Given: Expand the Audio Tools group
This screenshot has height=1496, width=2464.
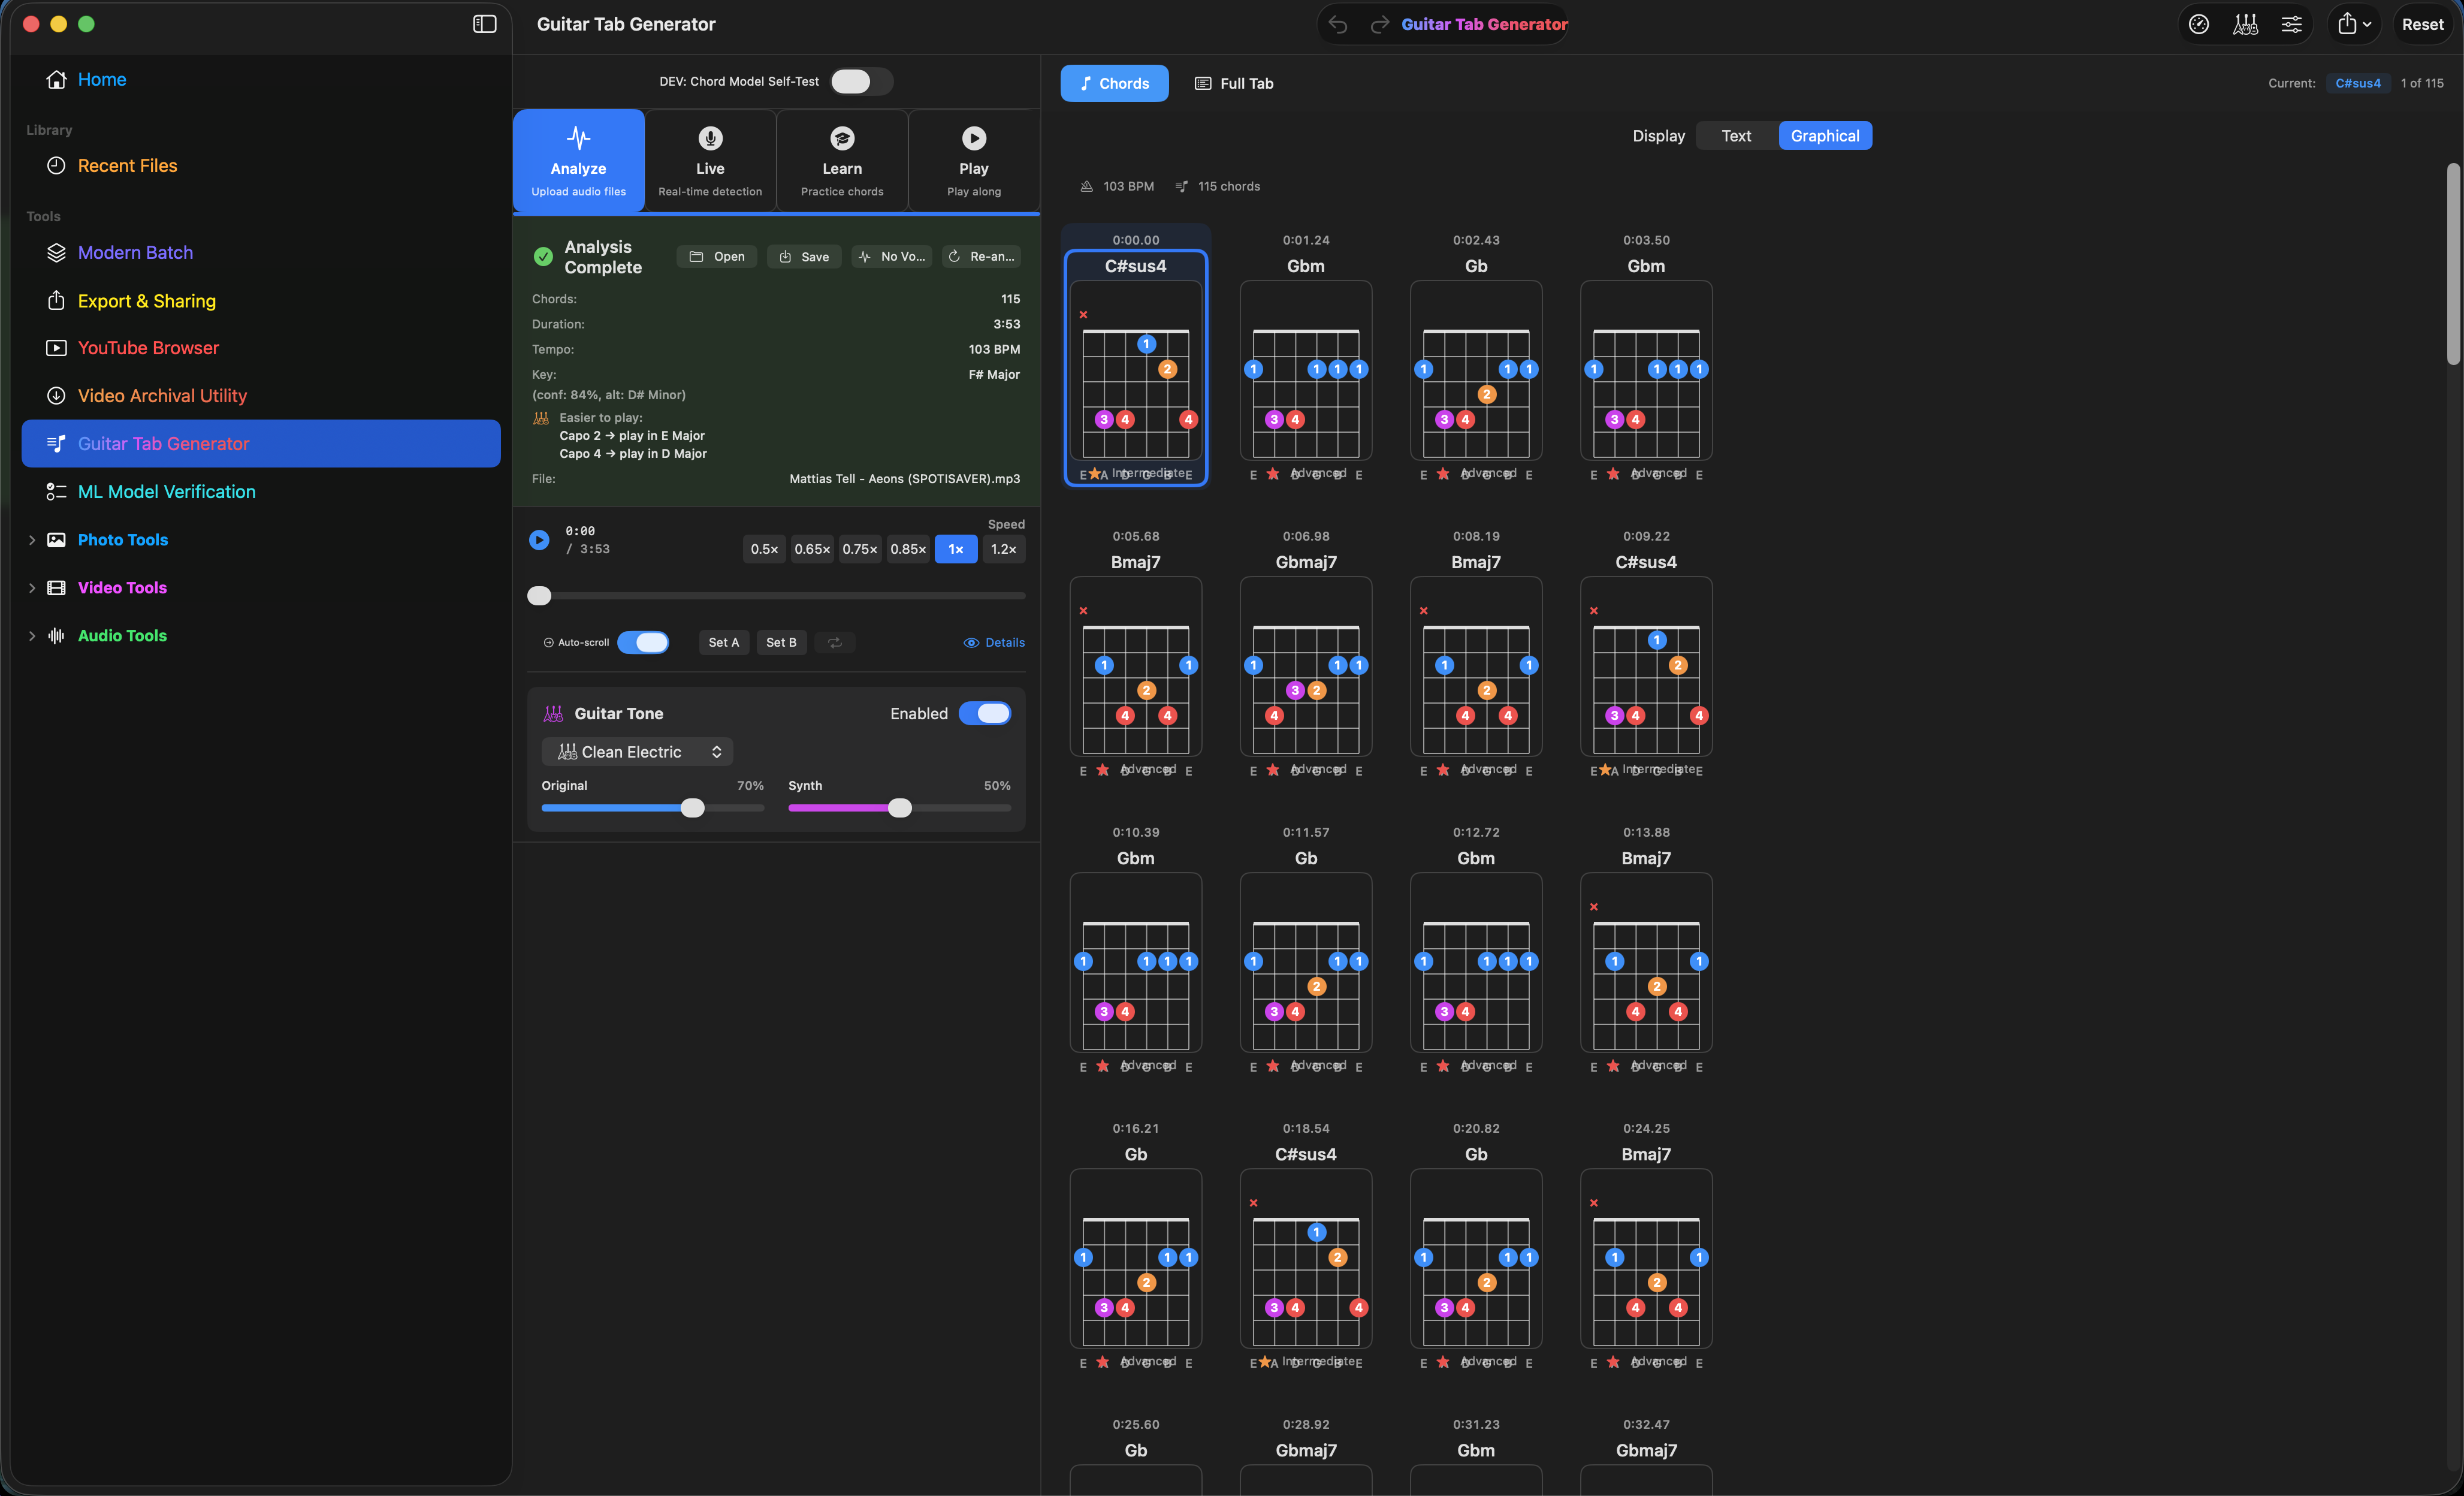Looking at the screenshot, I should click(32, 636).
